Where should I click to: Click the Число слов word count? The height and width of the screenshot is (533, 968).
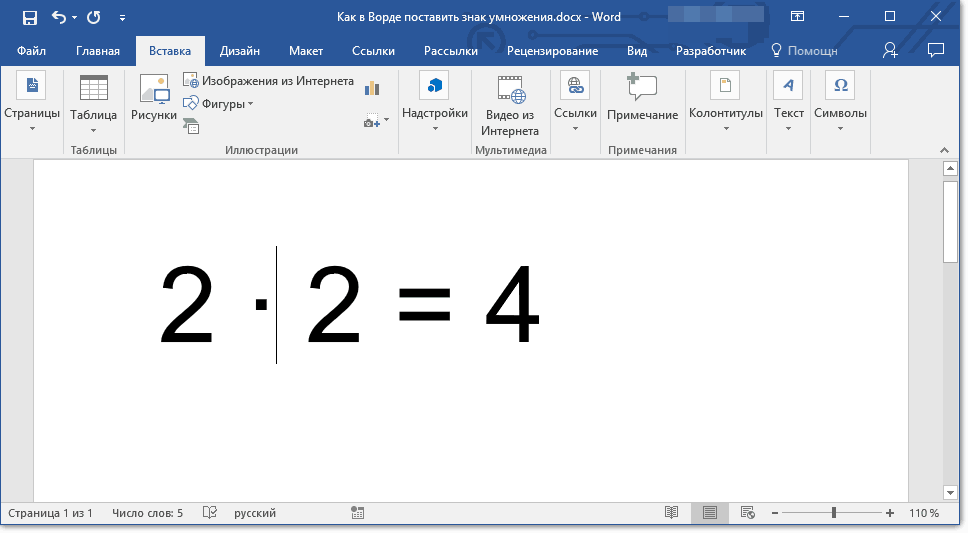coord(147,513)
